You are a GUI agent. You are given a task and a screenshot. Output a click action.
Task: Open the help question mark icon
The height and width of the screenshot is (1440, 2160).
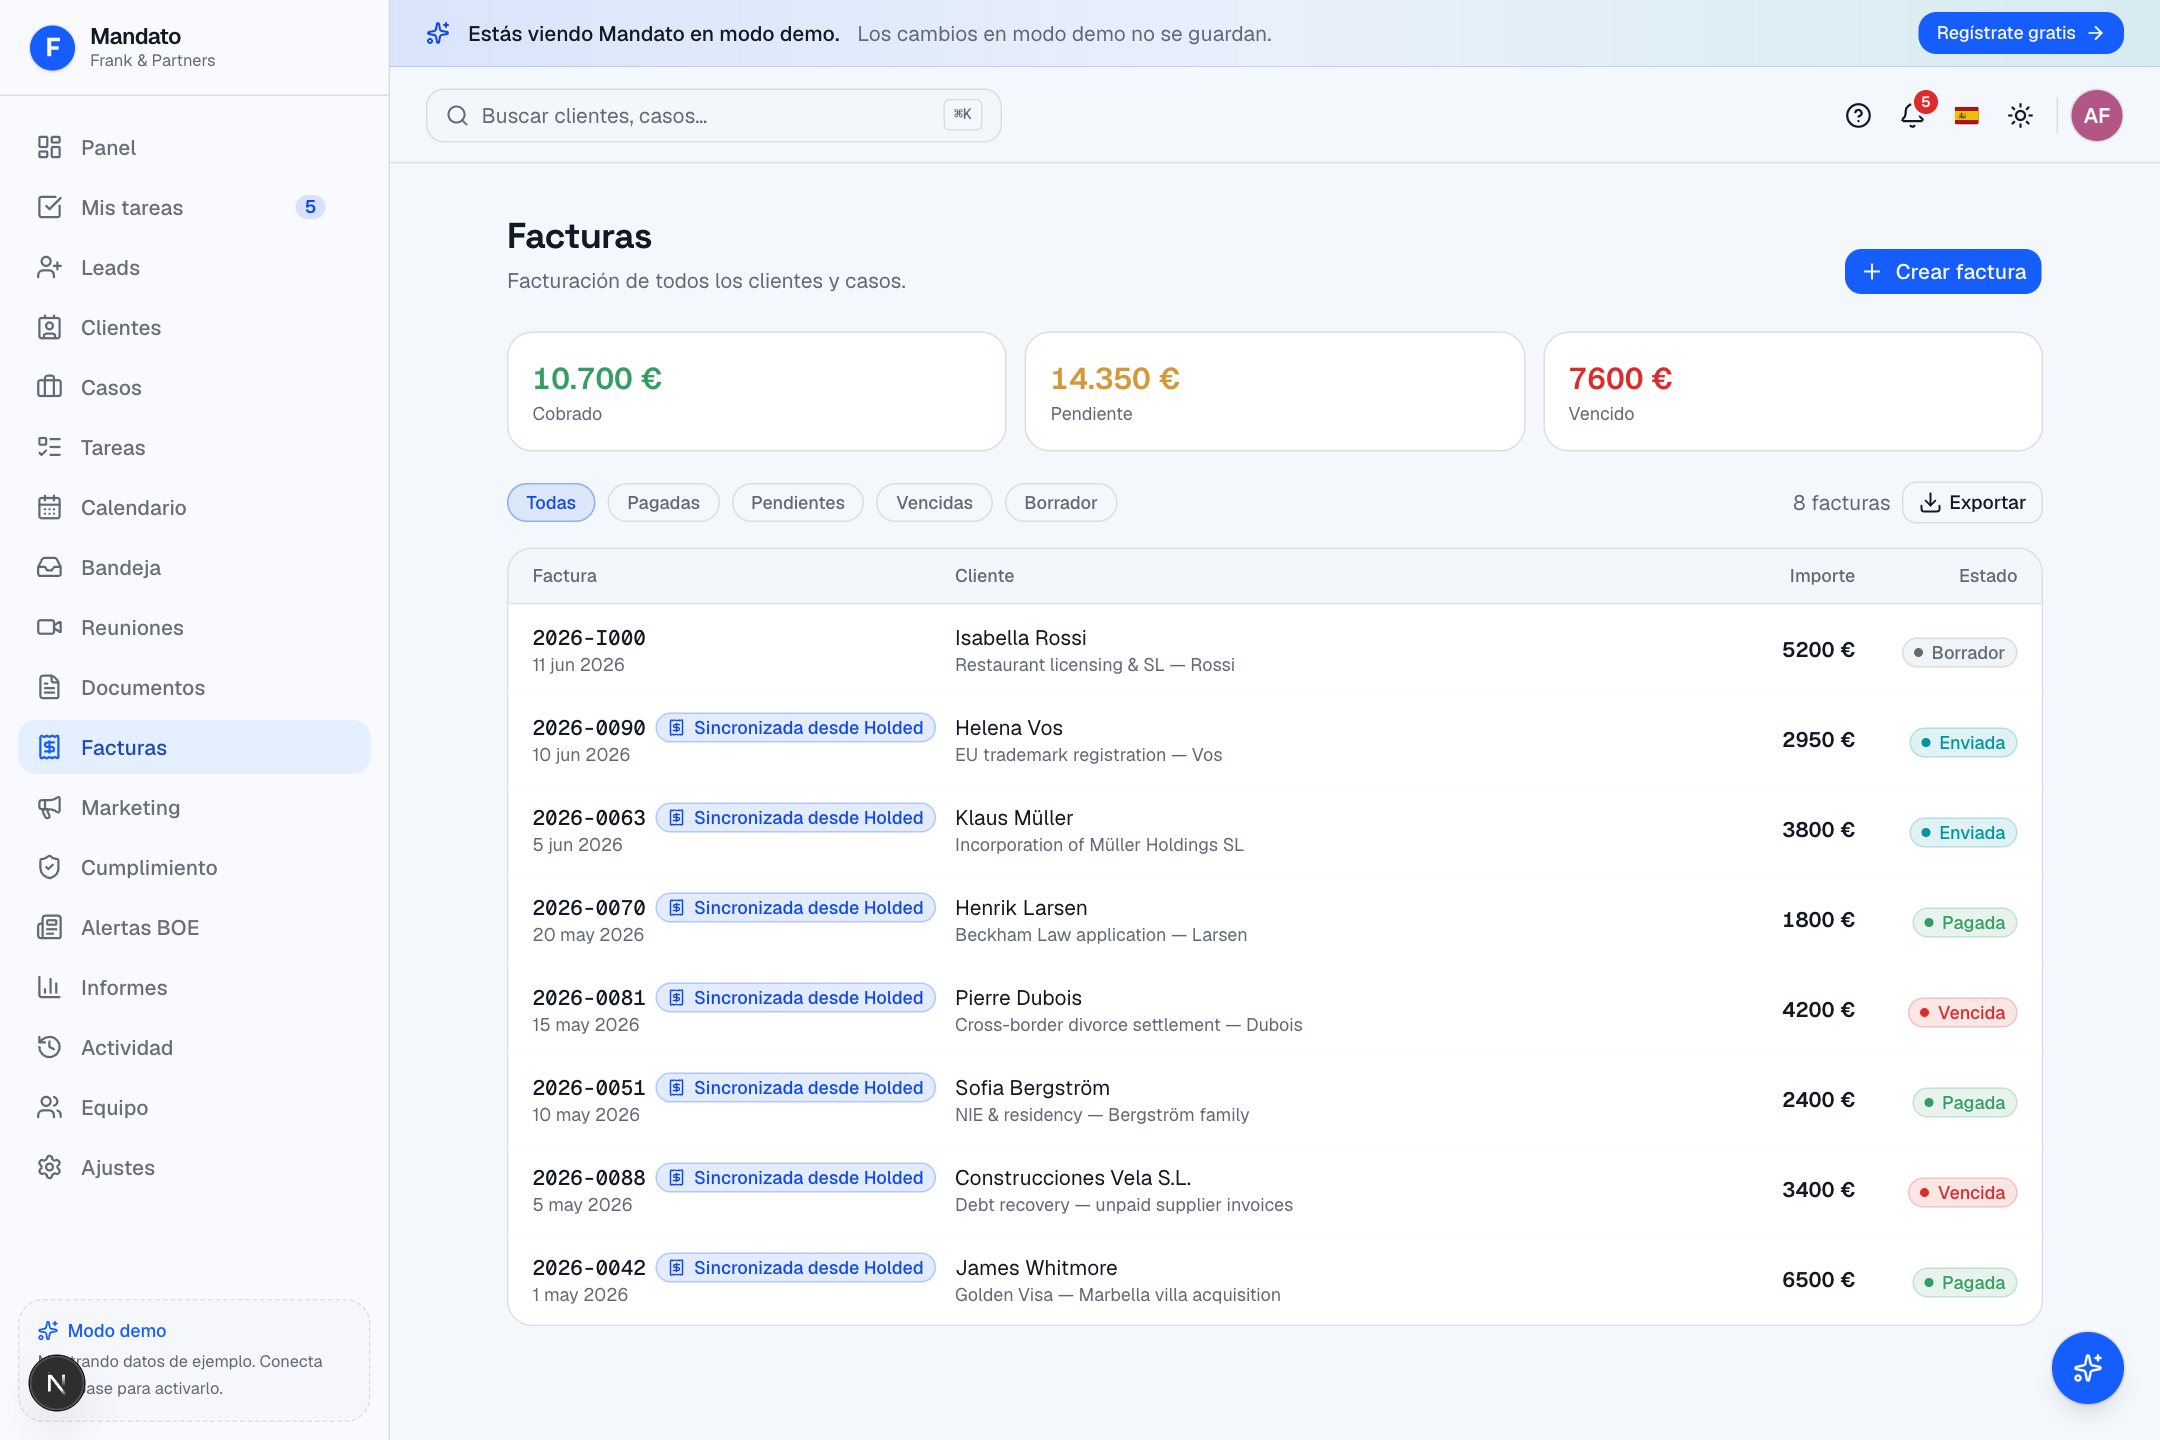[1858, 116]
